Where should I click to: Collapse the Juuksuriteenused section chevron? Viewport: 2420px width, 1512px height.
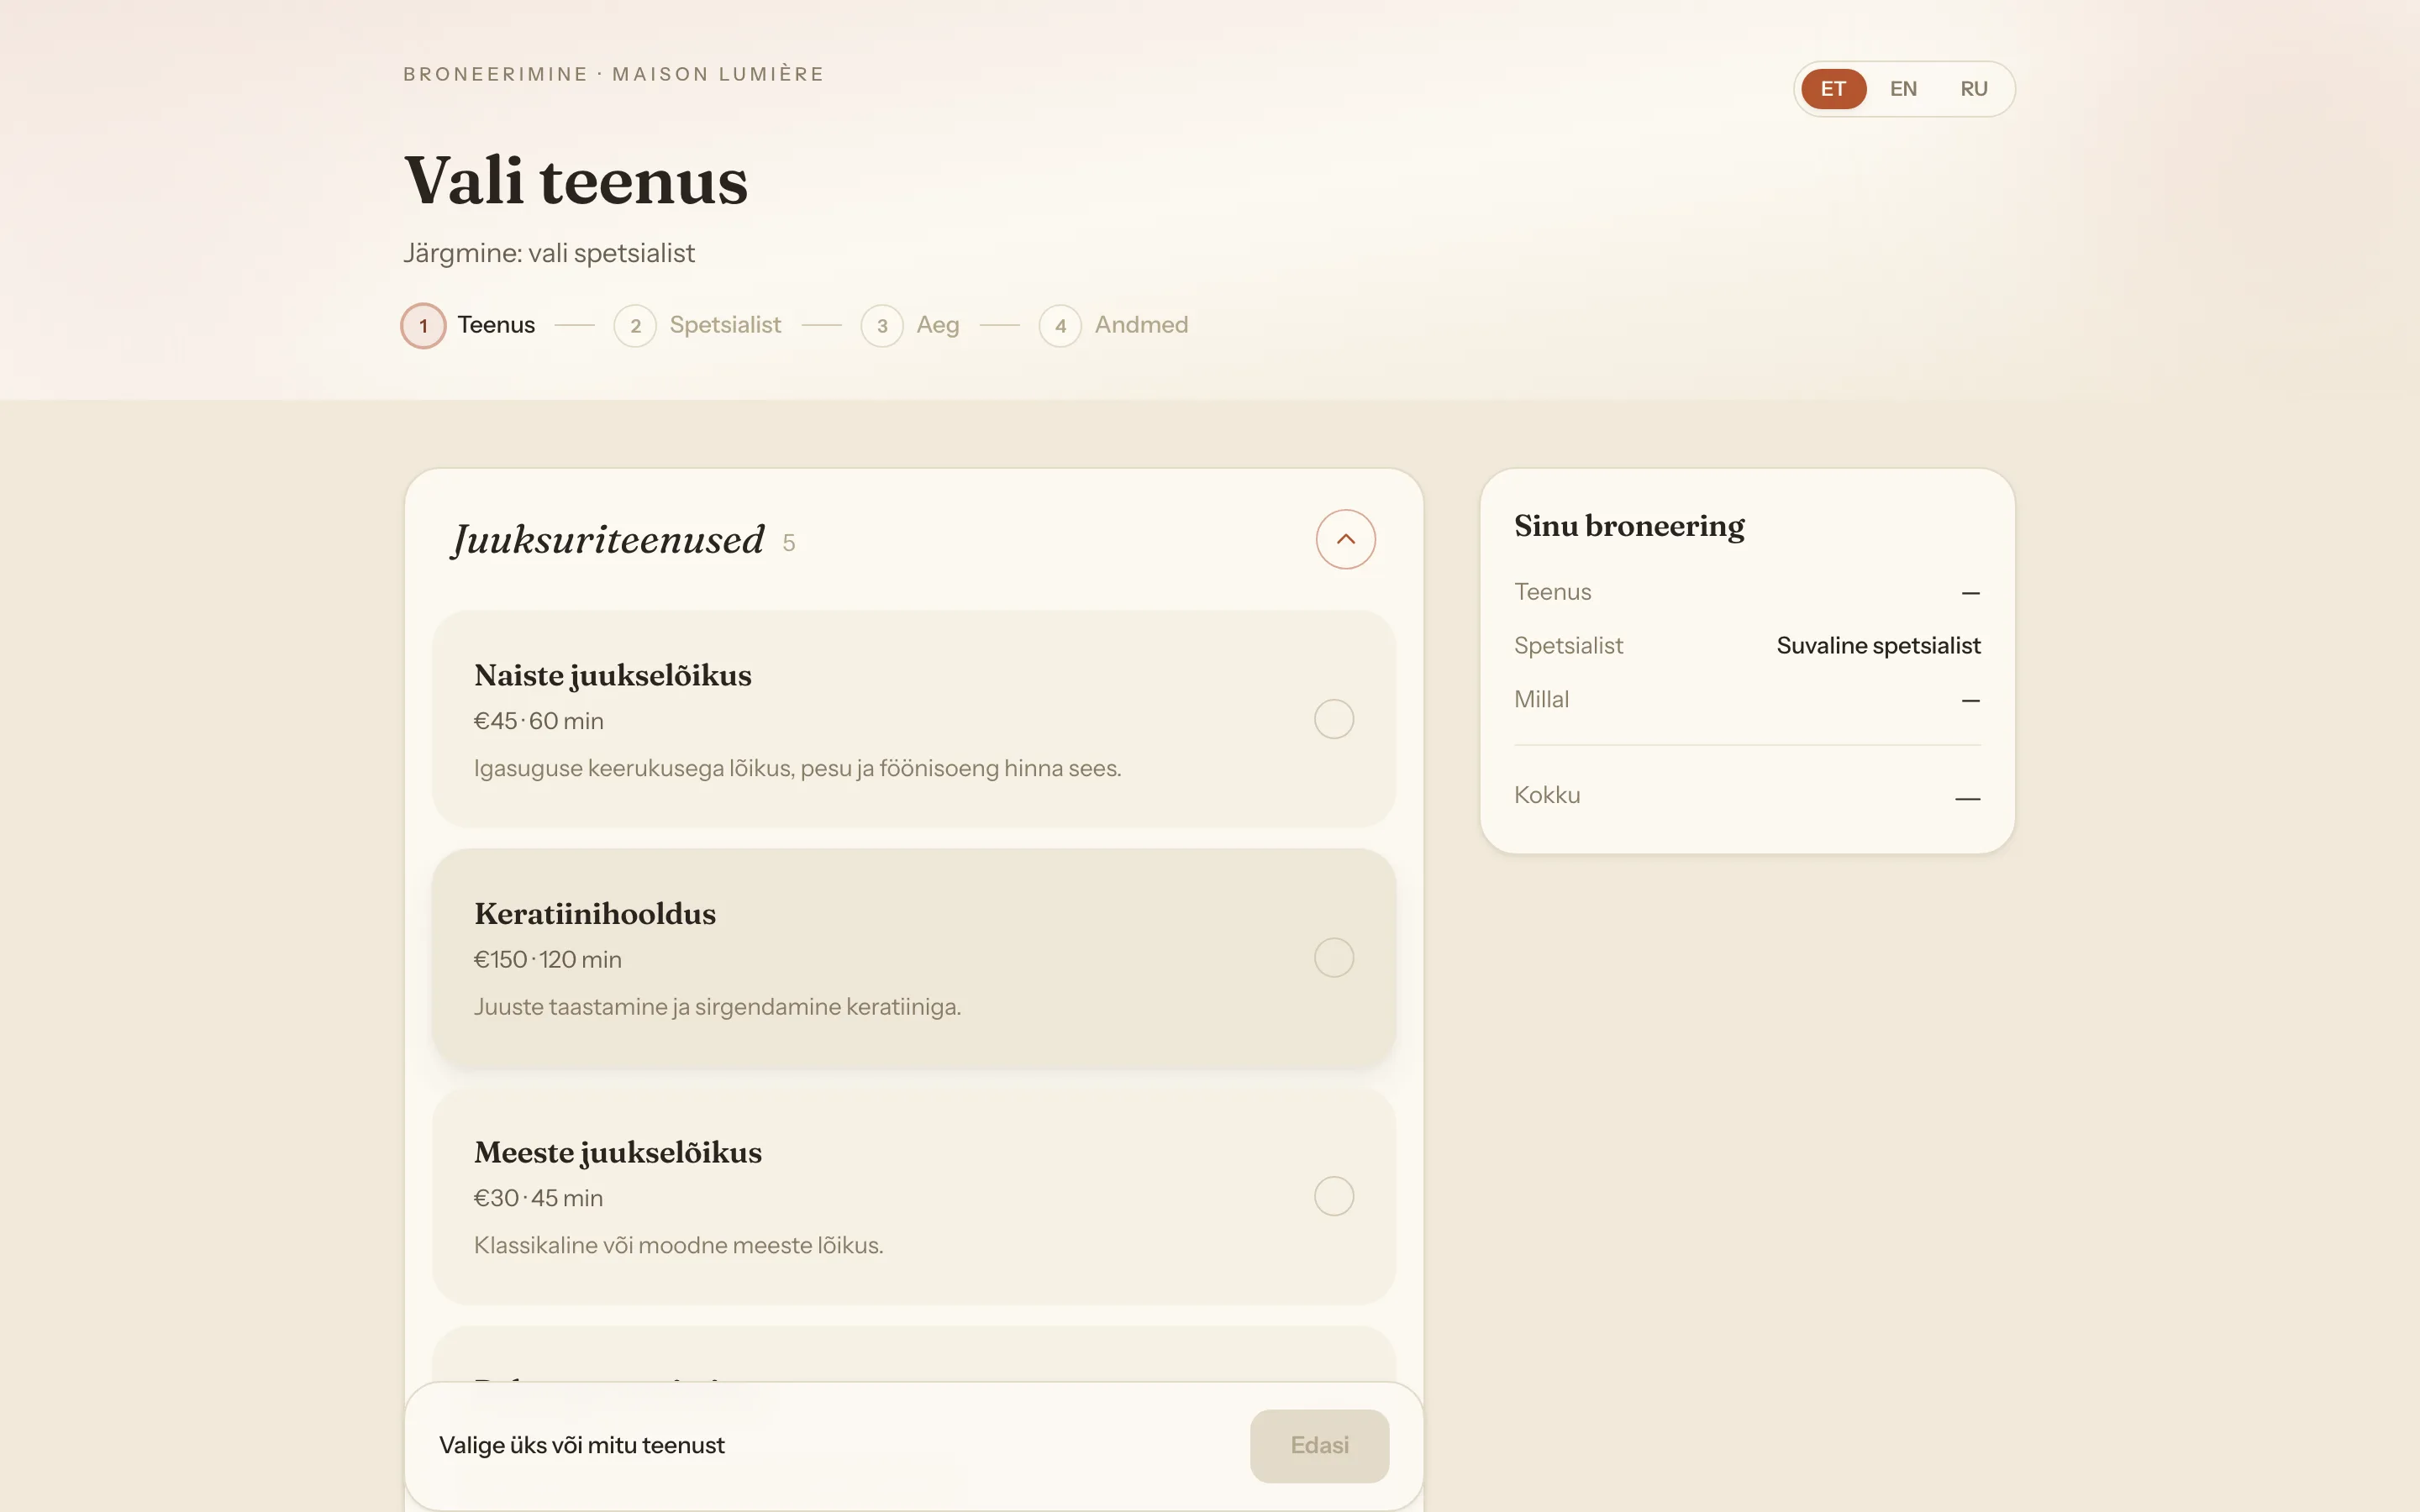tap(1345, 539)
